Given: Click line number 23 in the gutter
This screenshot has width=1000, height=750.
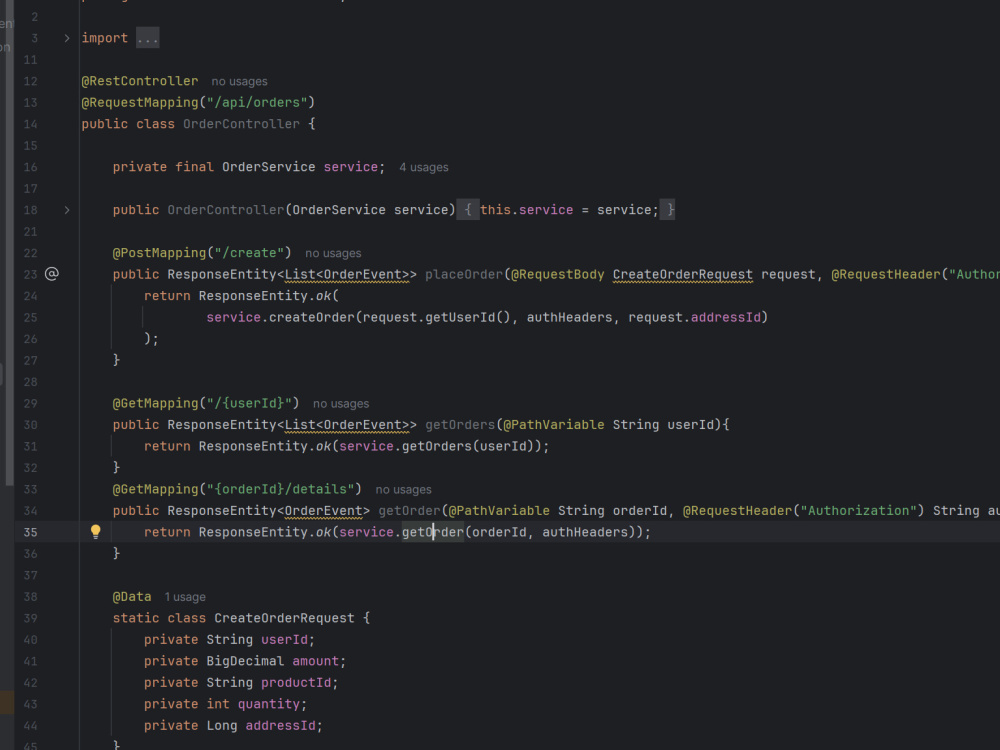Looking at the screenshot, I should click(x=31, y=274).
